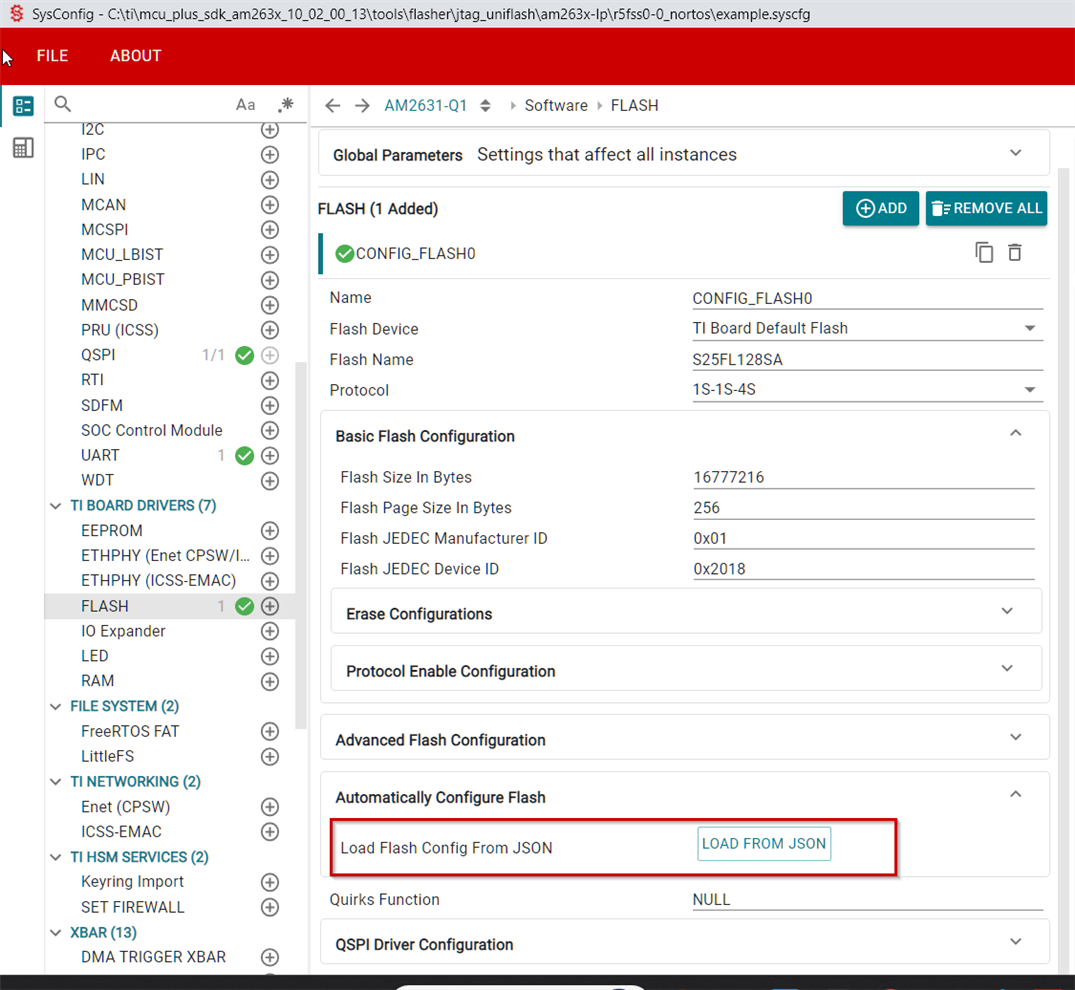Open AM2631-Q1 device selector
The image size is (1075, 990).
(437, 106)
